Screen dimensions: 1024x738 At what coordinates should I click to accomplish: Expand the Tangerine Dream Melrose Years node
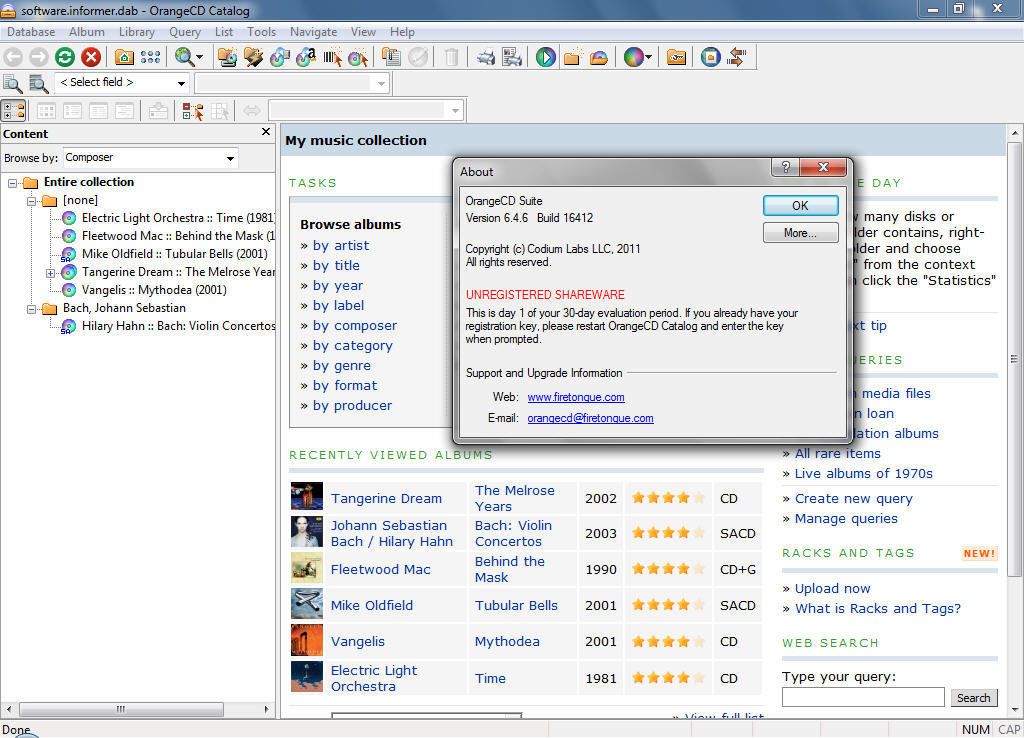click(x=50, y=273)
